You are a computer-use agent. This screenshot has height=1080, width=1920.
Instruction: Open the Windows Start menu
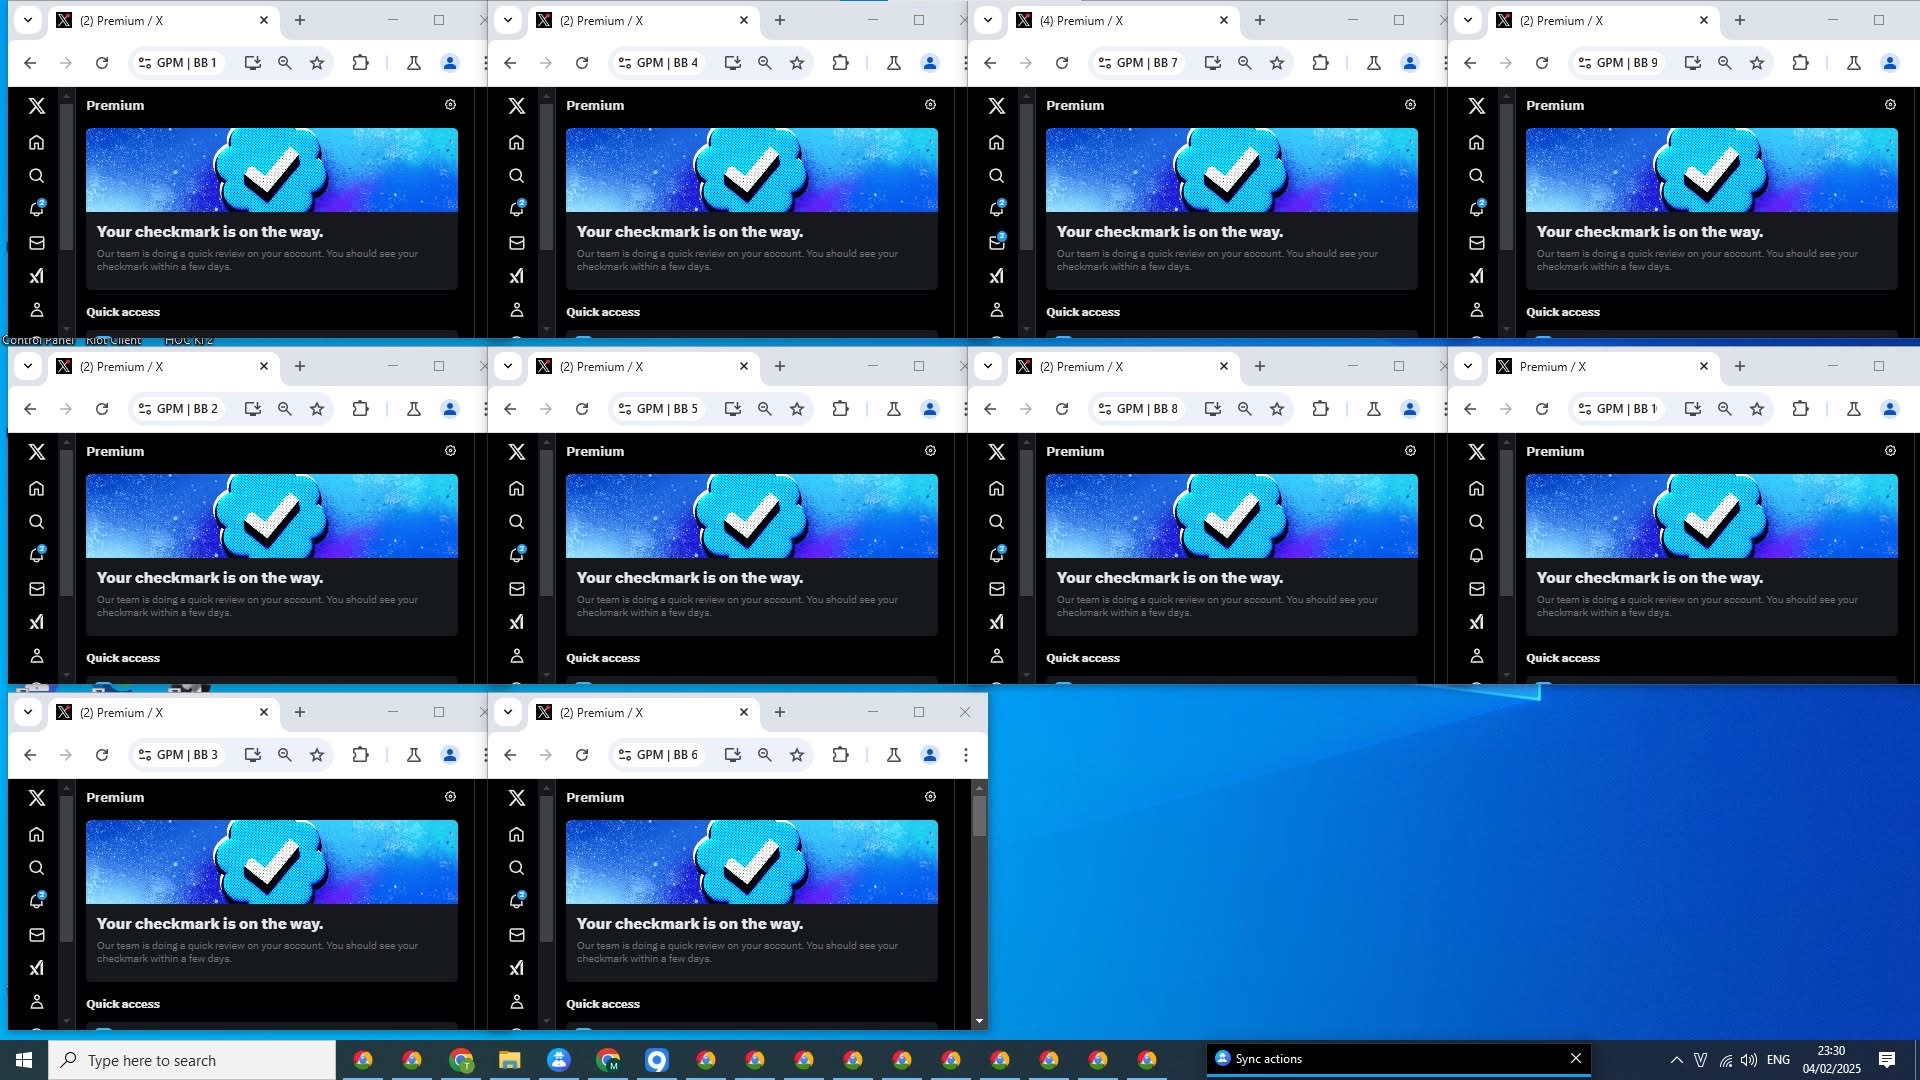[24, 1060]
